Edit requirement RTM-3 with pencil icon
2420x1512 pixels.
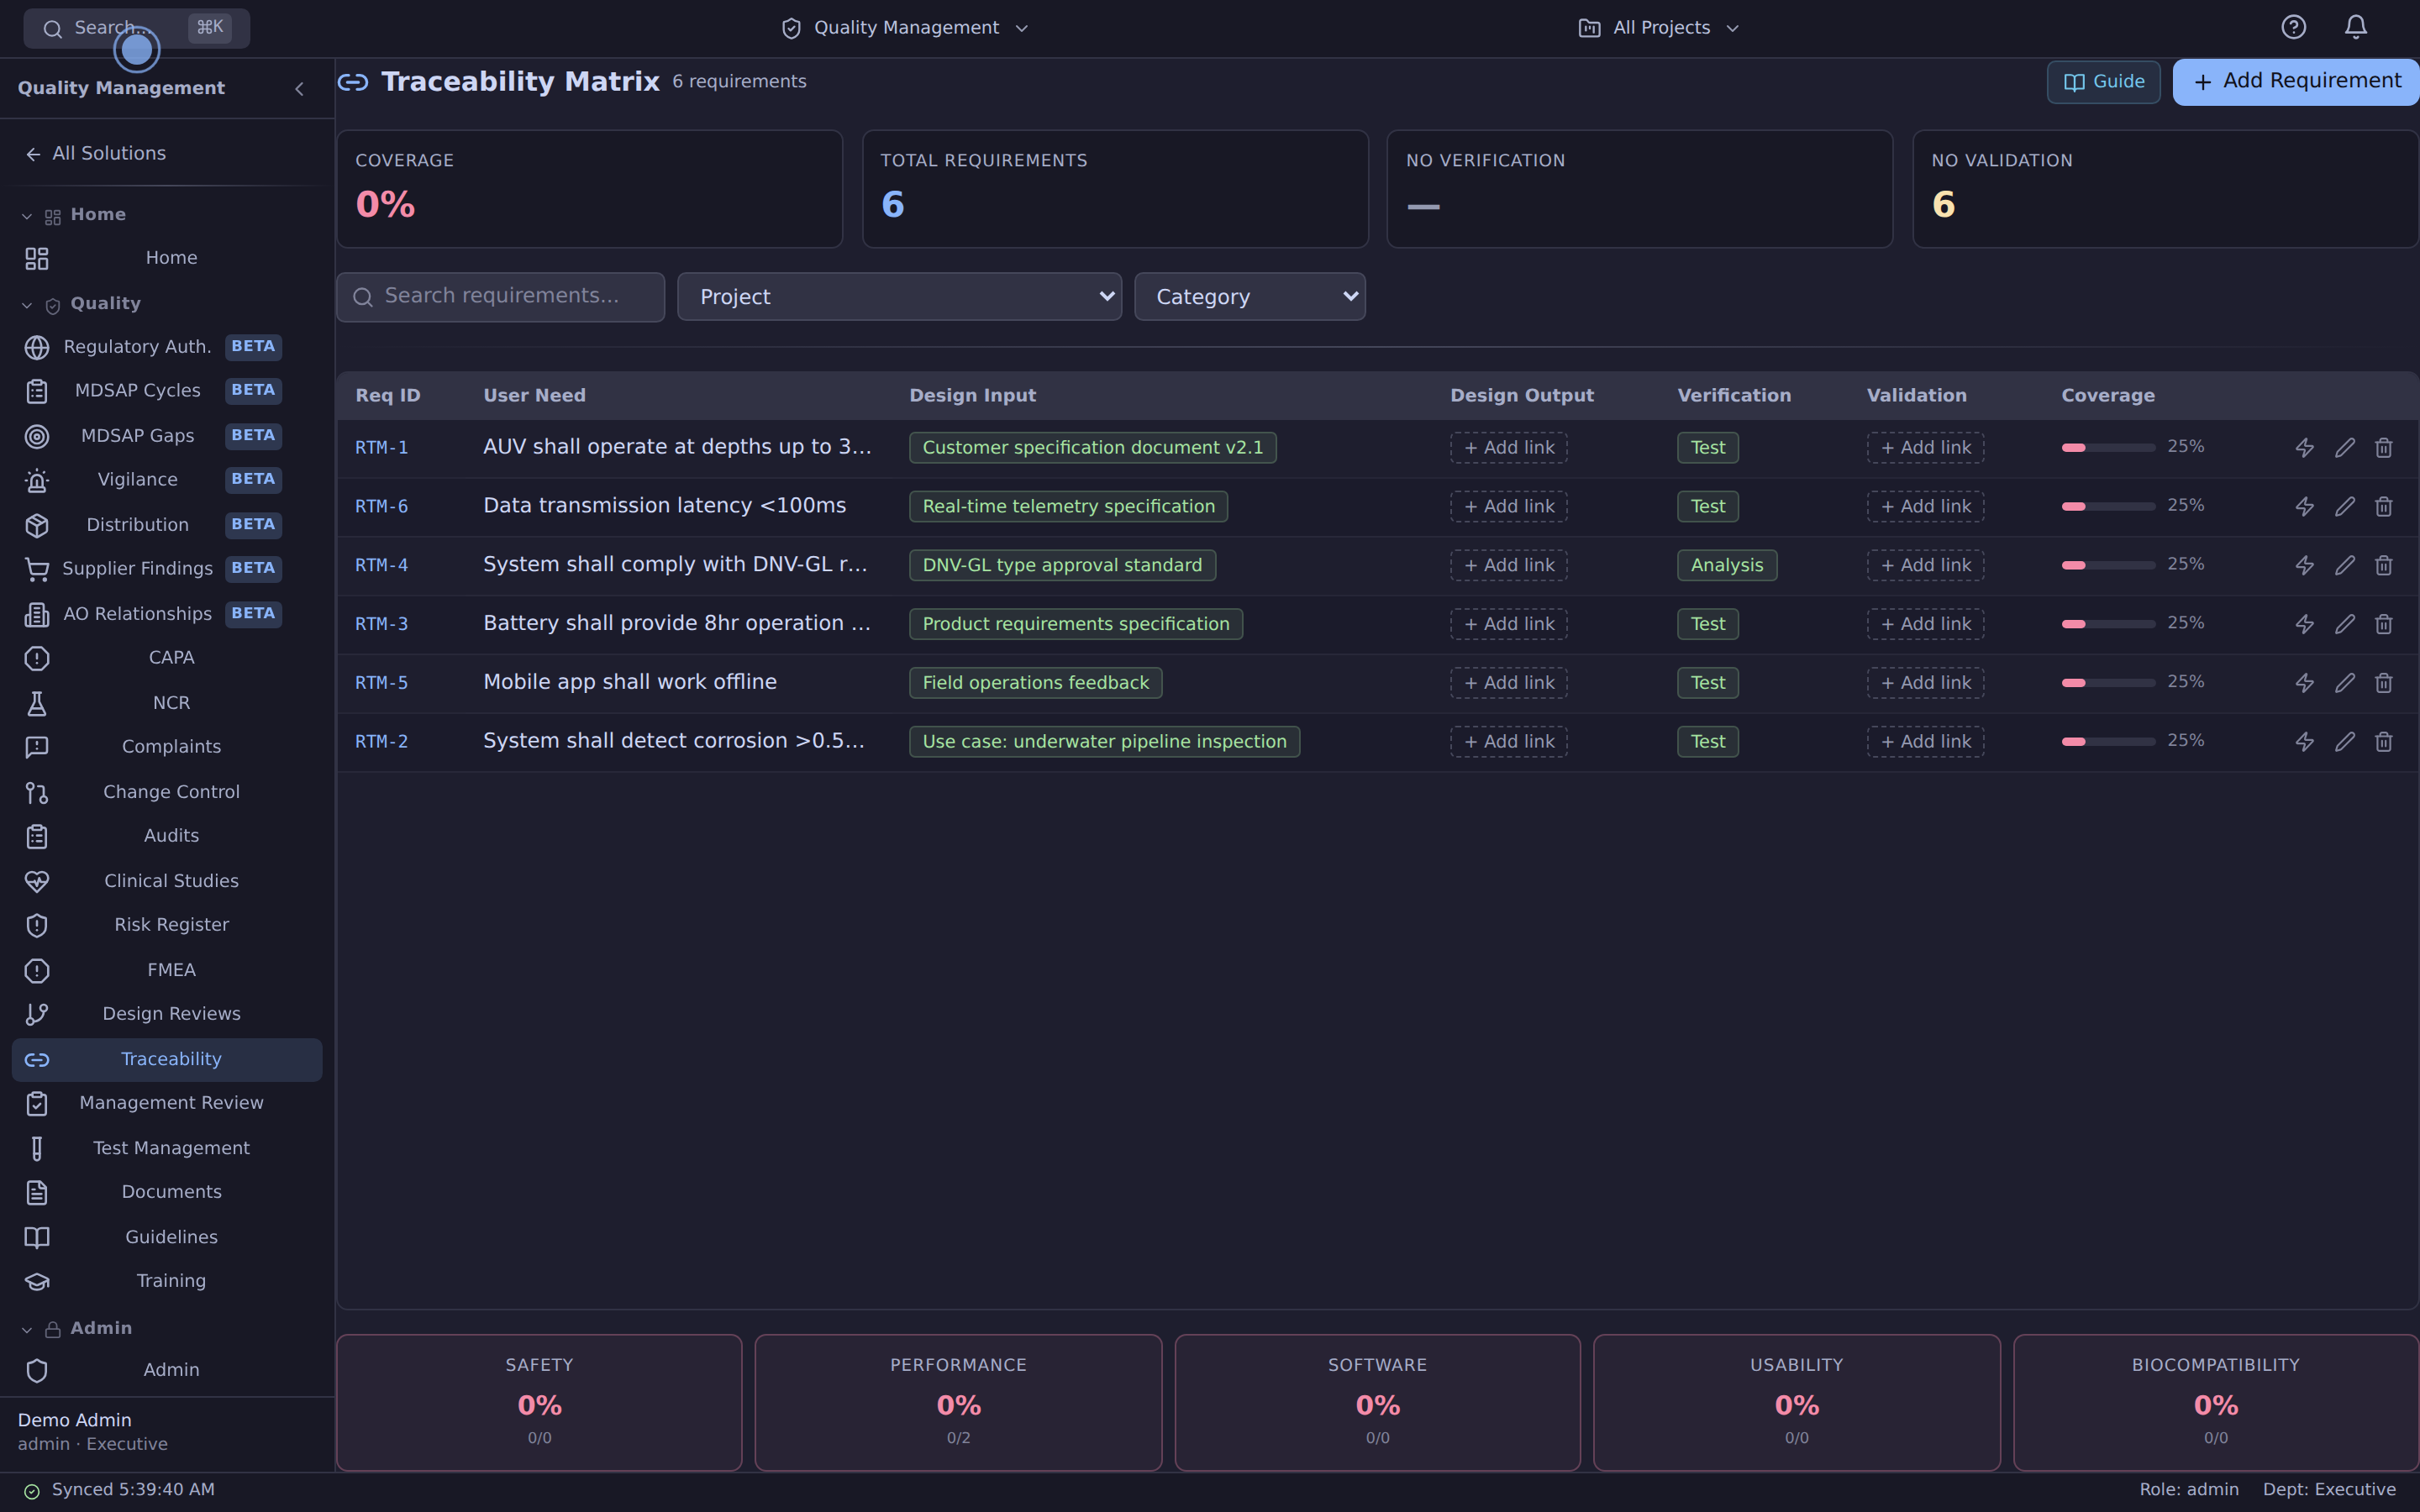(2345, 624)
